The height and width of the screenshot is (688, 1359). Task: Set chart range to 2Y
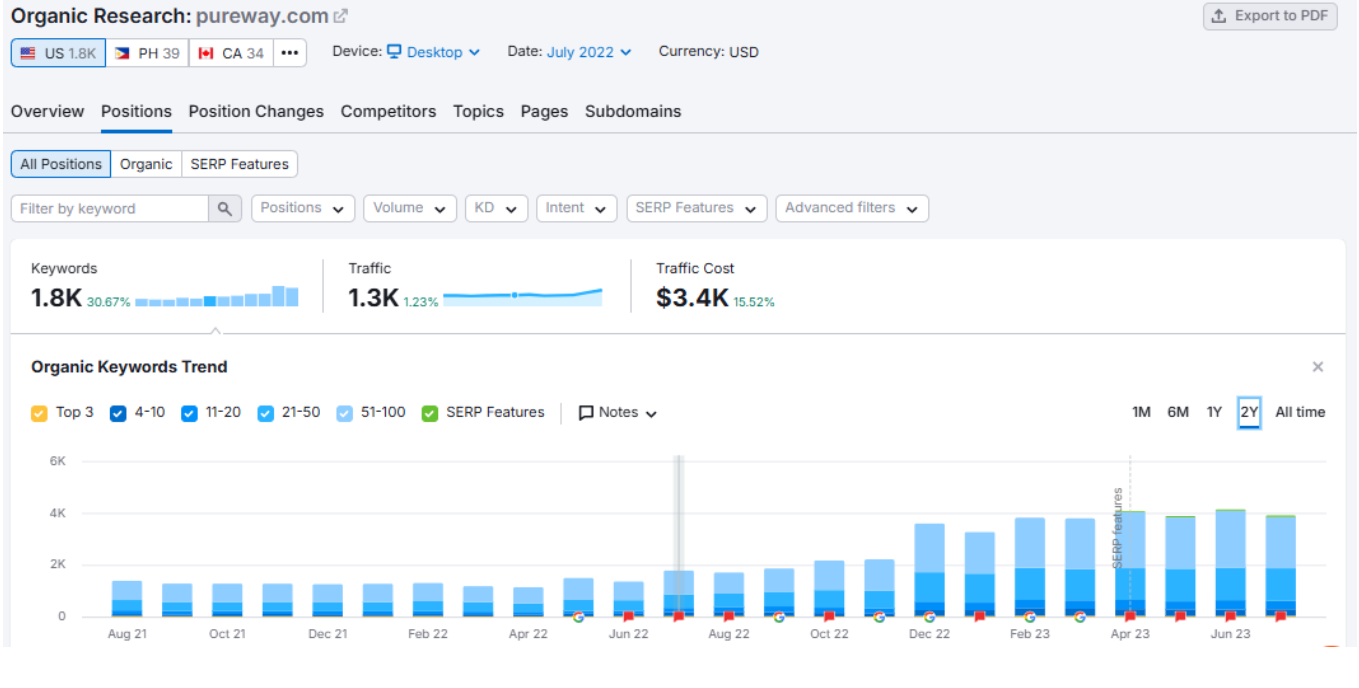click(x=1249, y=412)
